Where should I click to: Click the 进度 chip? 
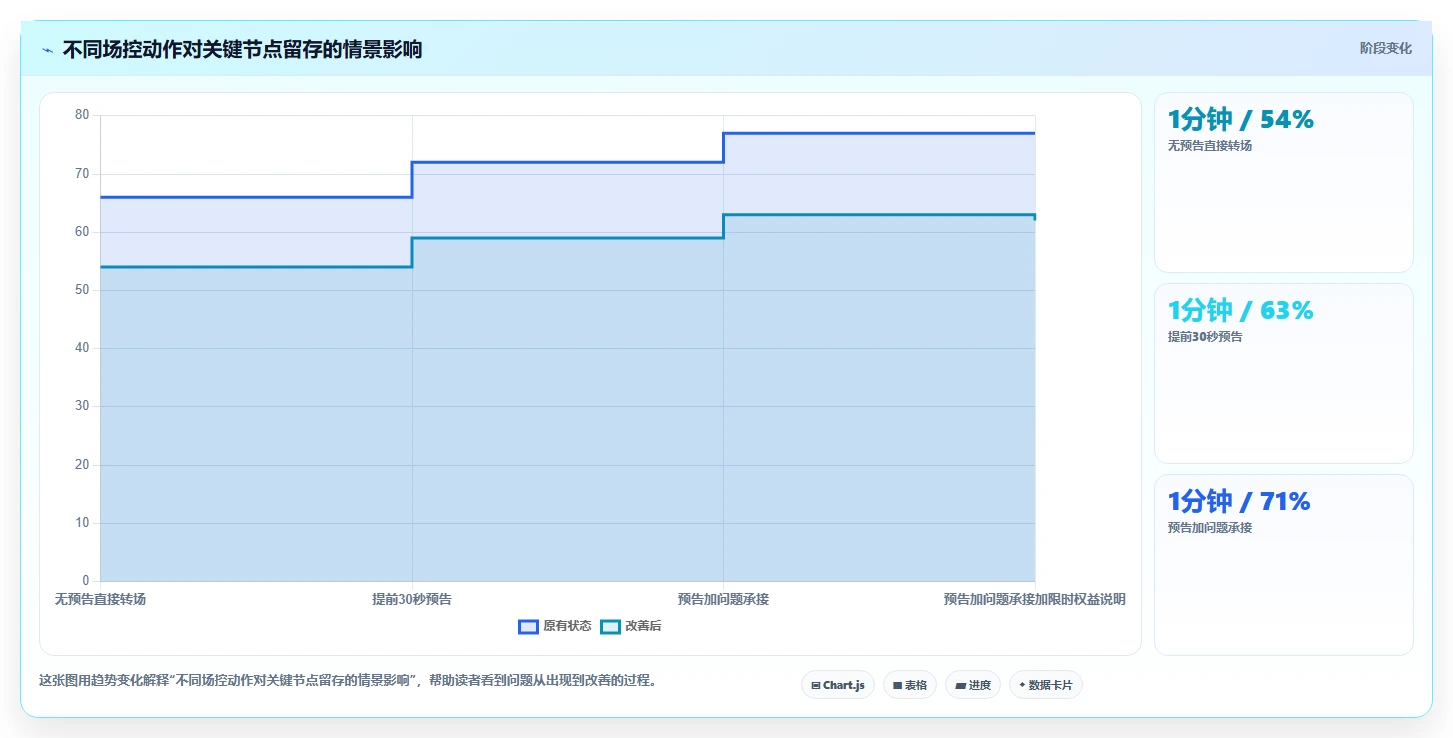click(x=973, y=685)
